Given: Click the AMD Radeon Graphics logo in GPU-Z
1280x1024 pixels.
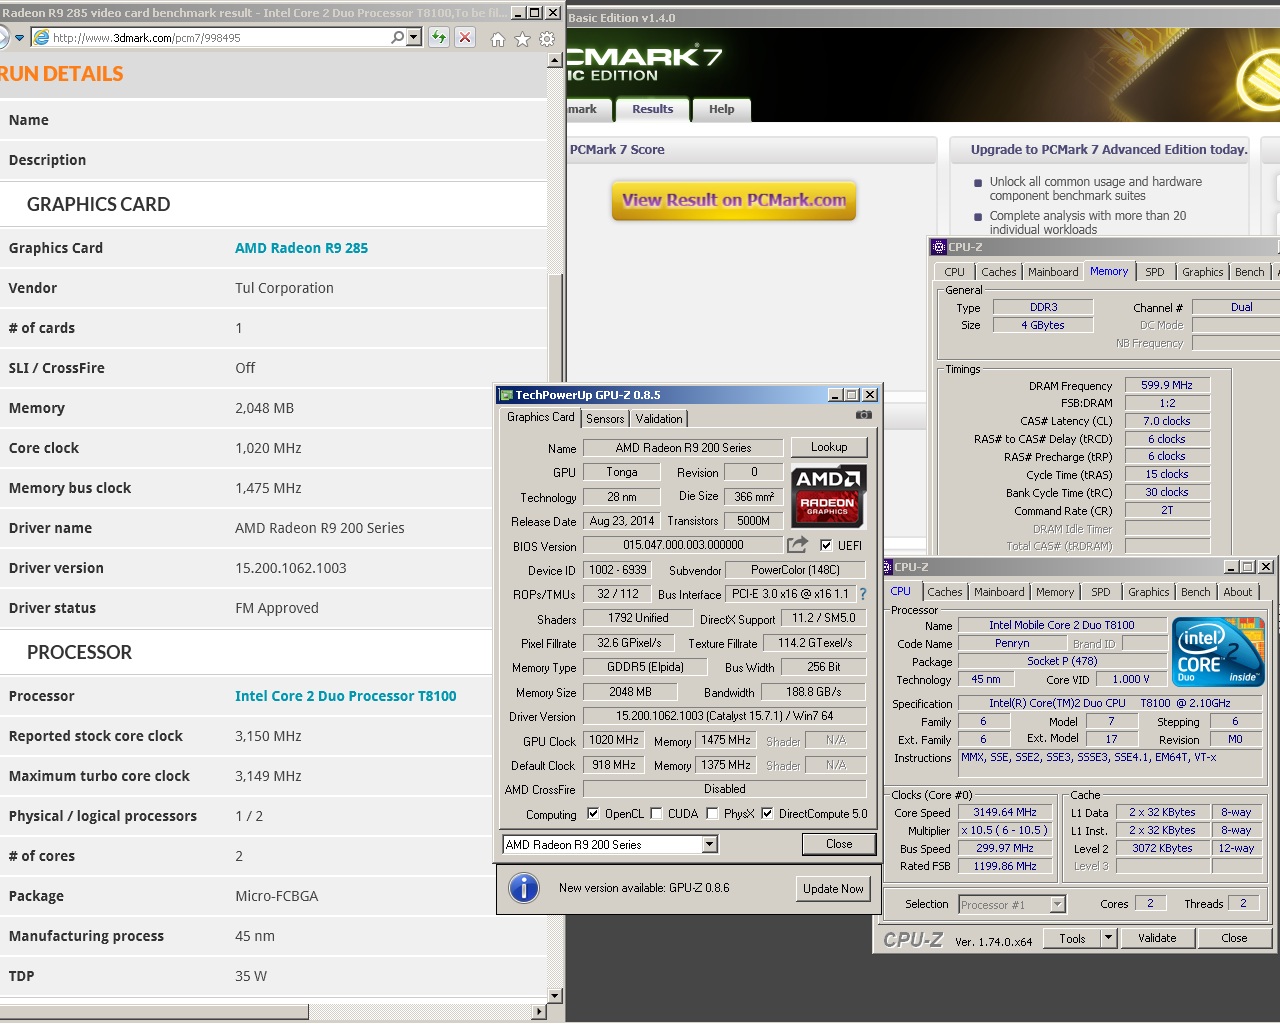Looking at the screenshot, I should point(828,496).
